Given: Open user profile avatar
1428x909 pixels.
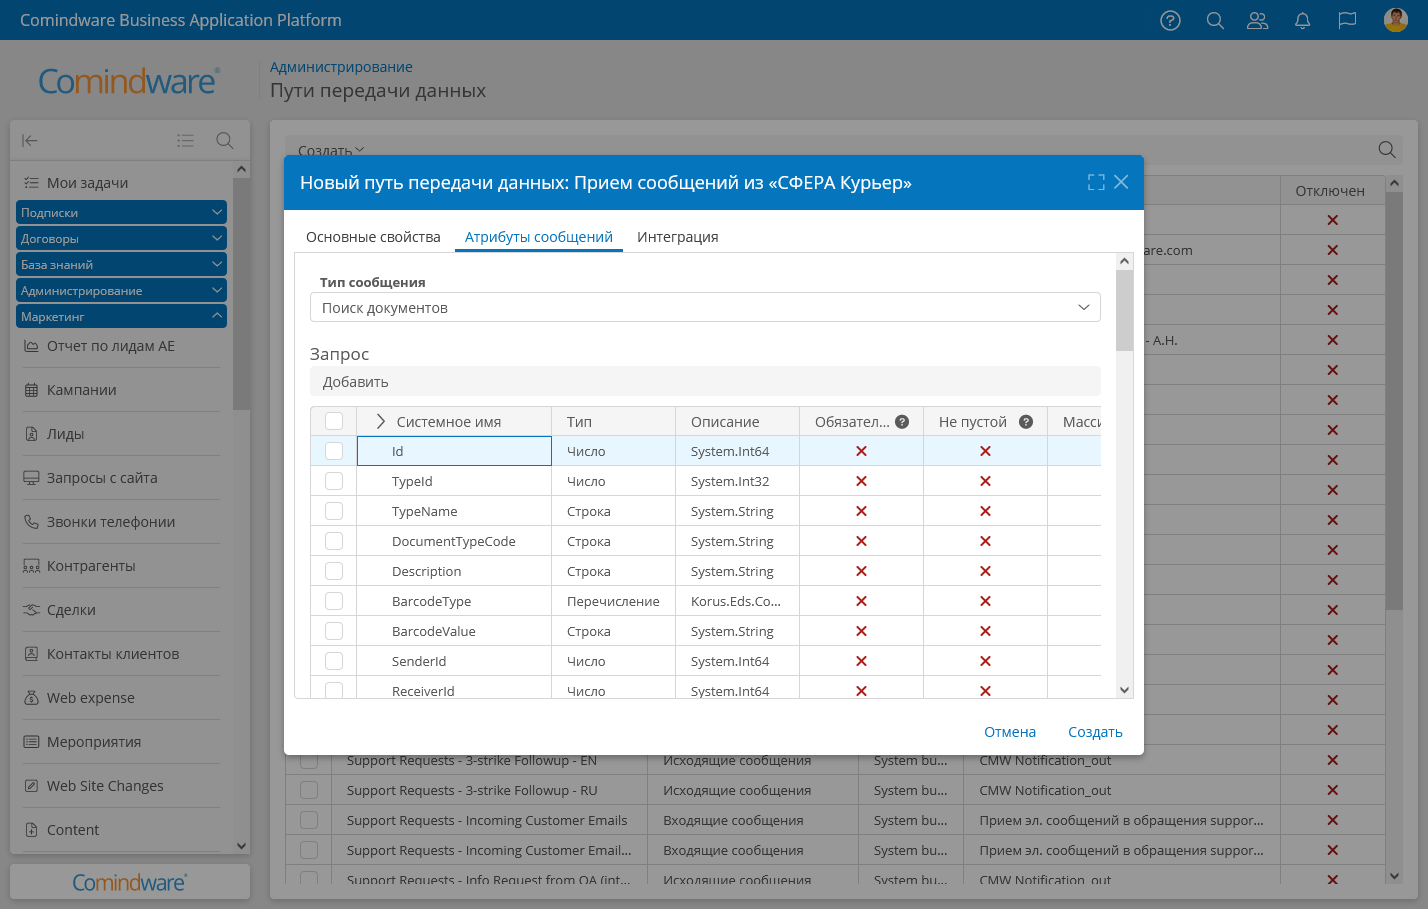Looking at the screenshot, I should coord(1396,20).
